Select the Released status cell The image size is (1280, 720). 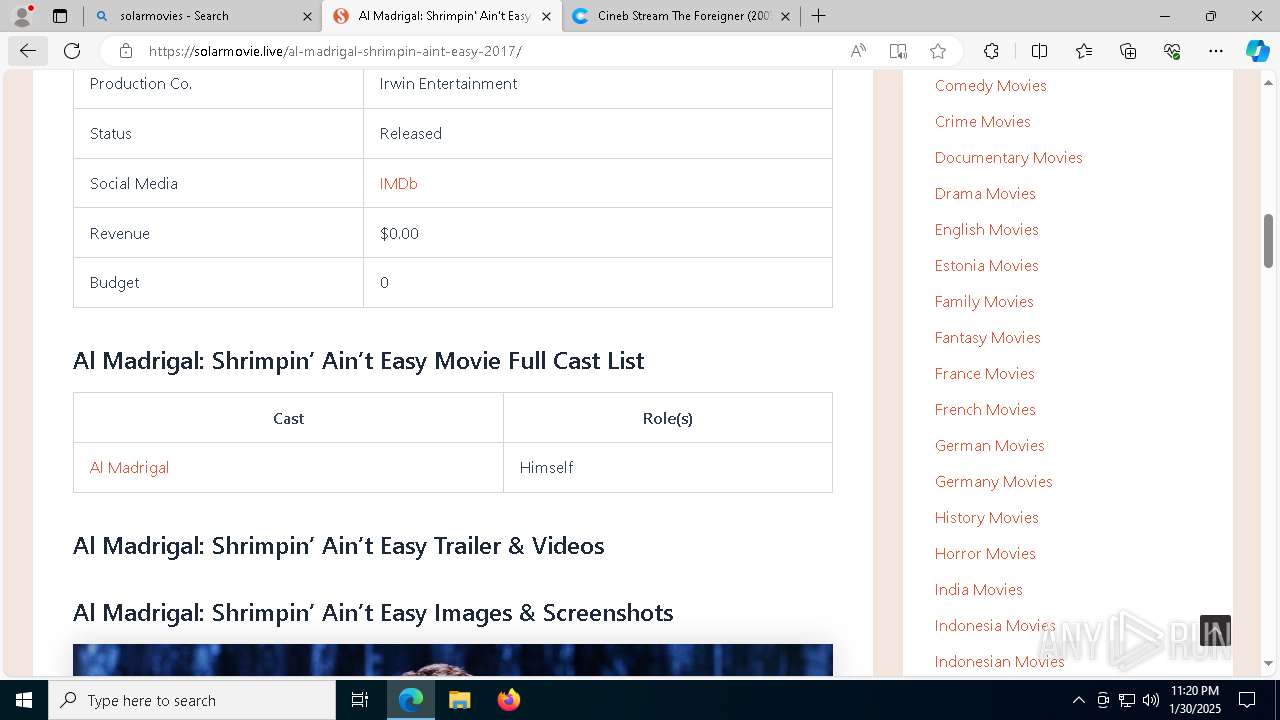tap(598, 133)
